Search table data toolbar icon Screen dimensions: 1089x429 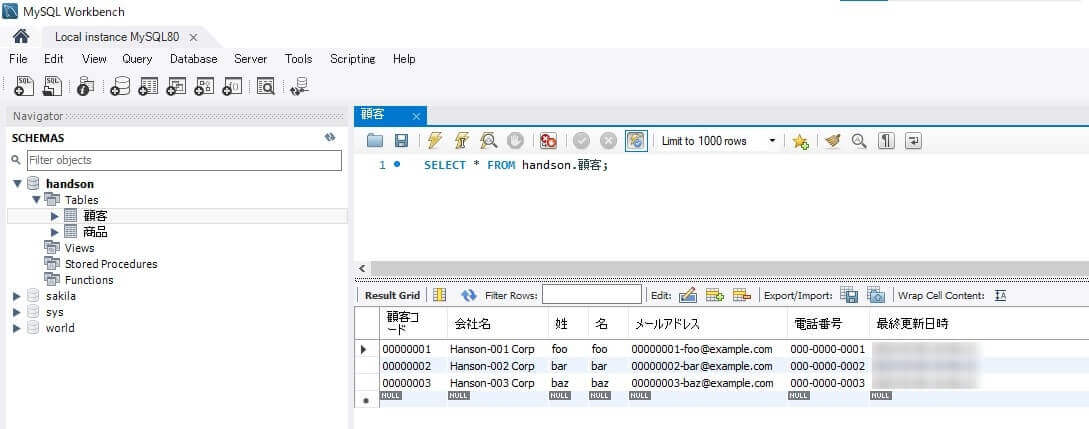pyautogui.click(x=265, y=86)
